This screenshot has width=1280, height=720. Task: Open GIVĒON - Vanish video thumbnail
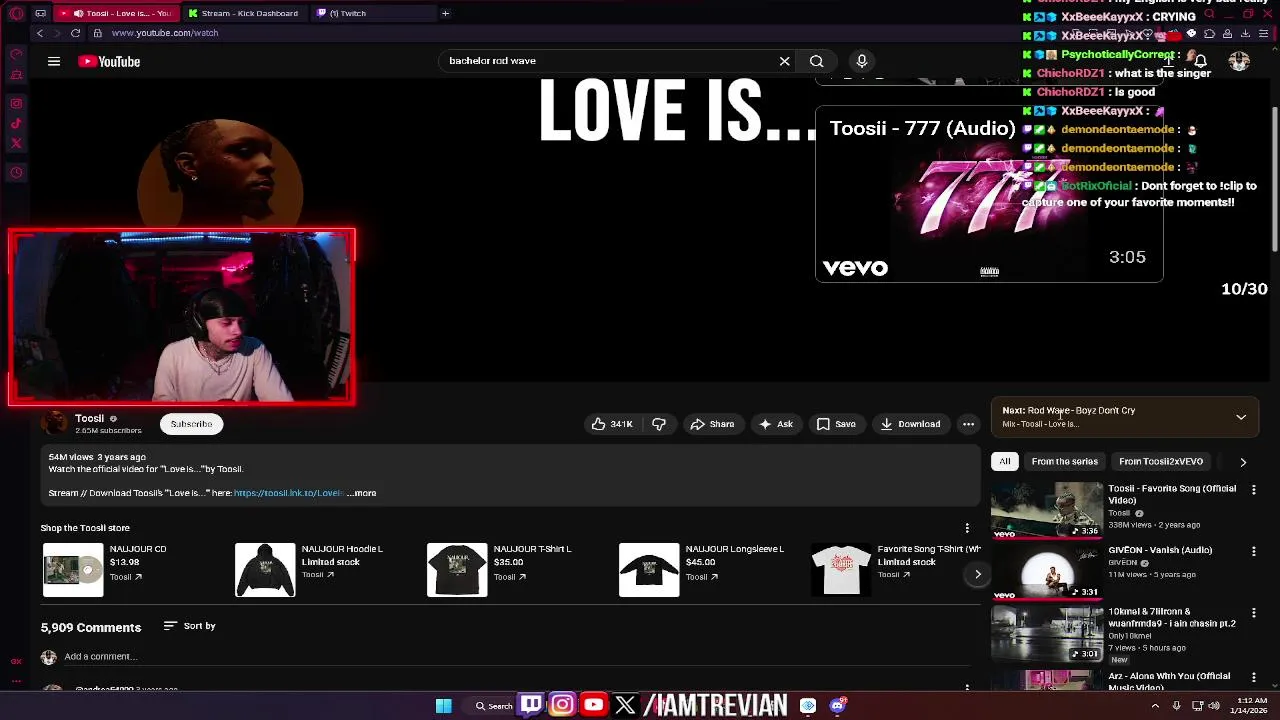(x=1047, y=572)
